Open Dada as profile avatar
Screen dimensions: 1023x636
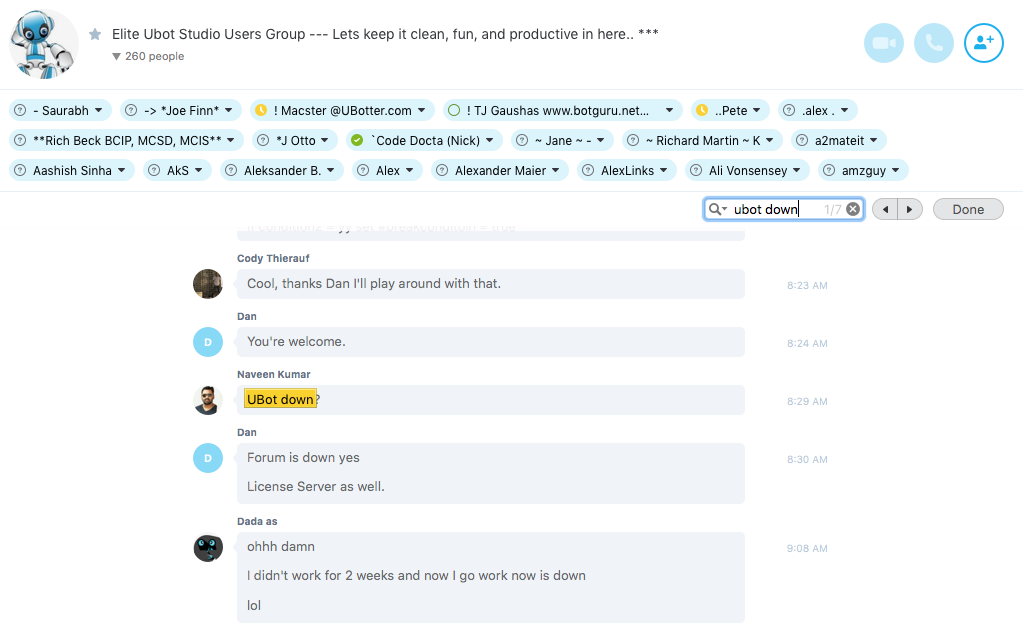tap(207, 547)
